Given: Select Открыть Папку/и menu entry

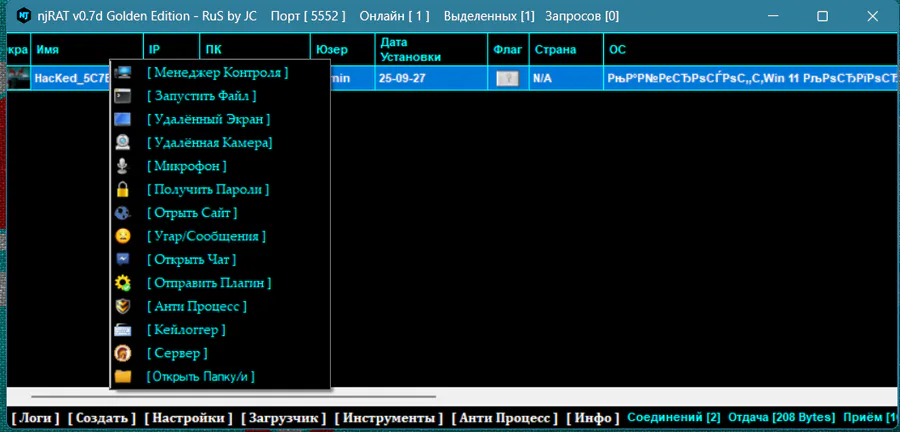Looking at the screenshot, I should coord(200,377).
